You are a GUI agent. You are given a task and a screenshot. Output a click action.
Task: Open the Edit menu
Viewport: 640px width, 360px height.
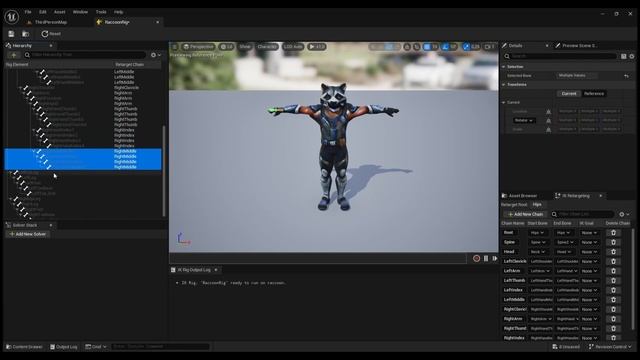pyautogui.click(x=42, y=12)
